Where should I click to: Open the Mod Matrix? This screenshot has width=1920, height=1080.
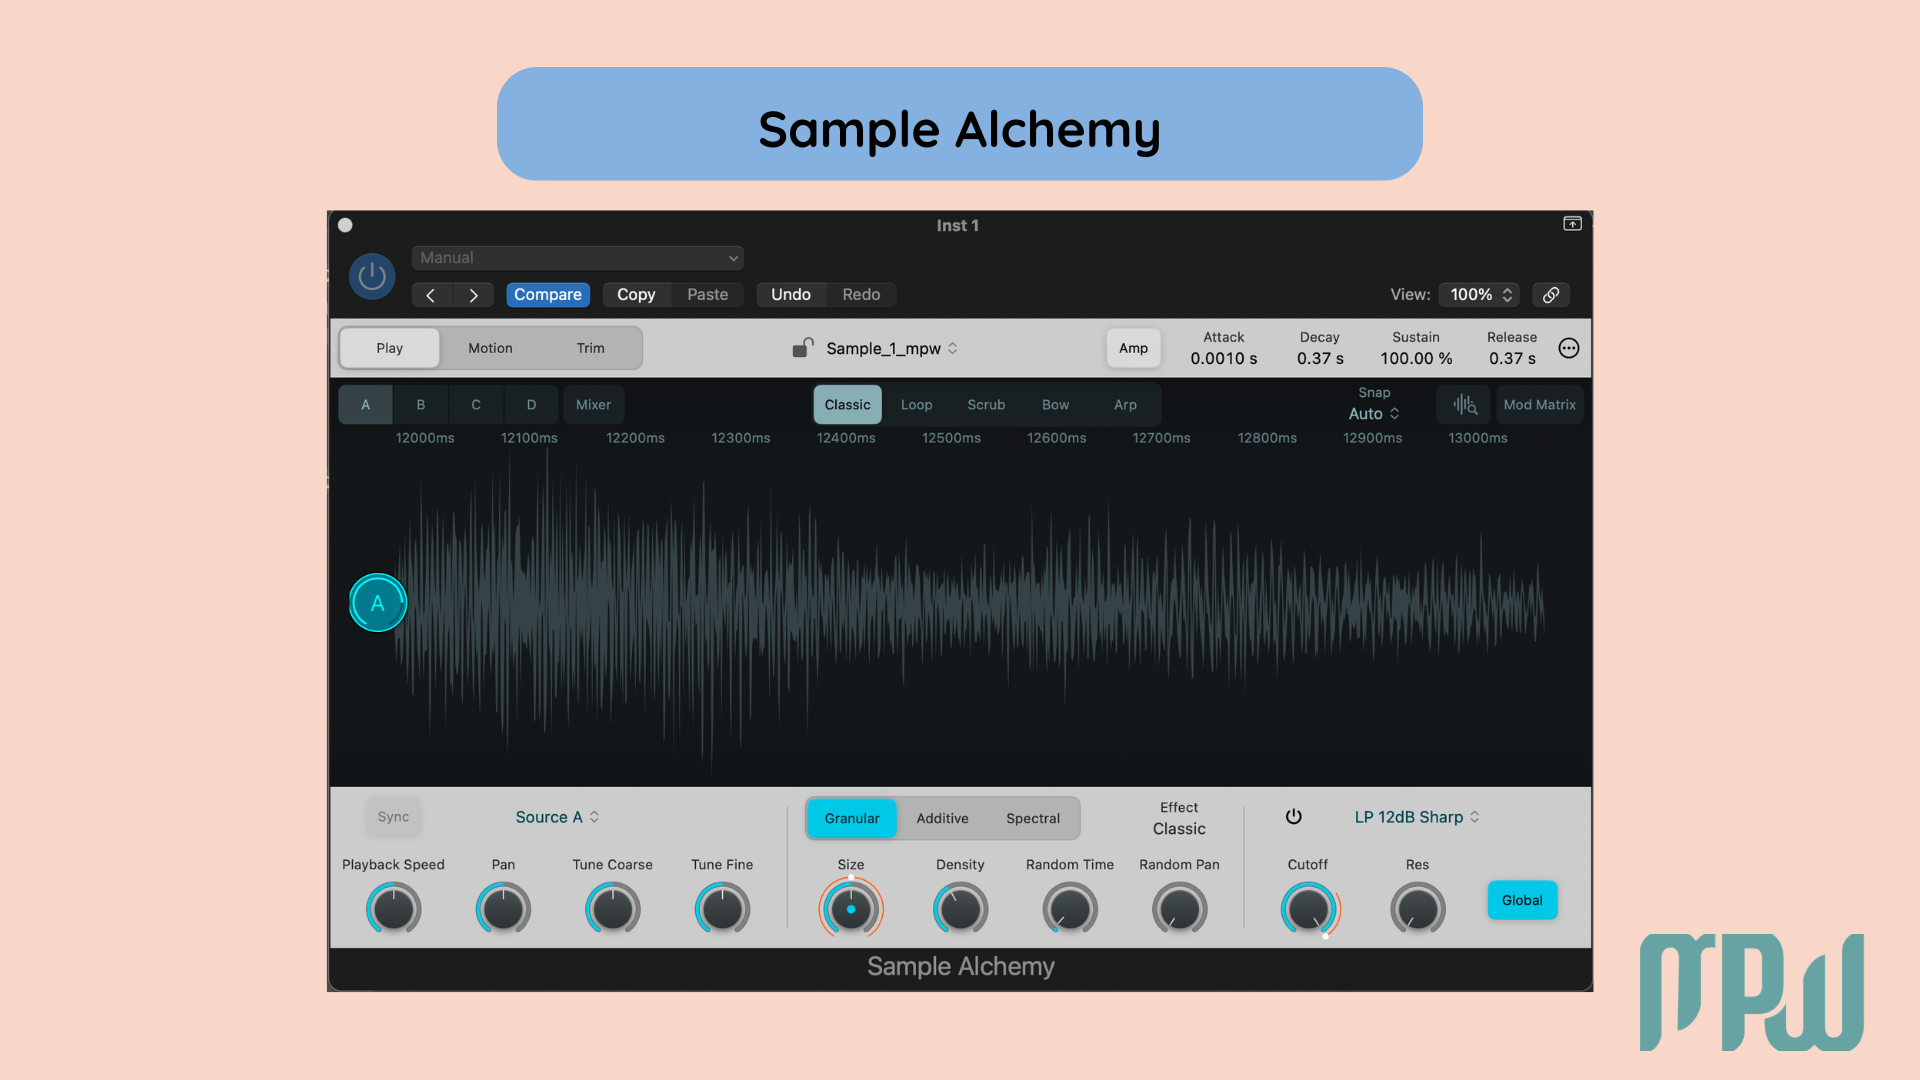coord(1539,404)
